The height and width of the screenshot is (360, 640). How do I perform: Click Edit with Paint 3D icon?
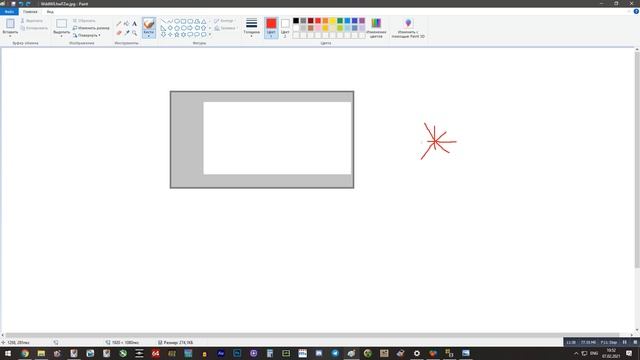click(x=408, y=23)
